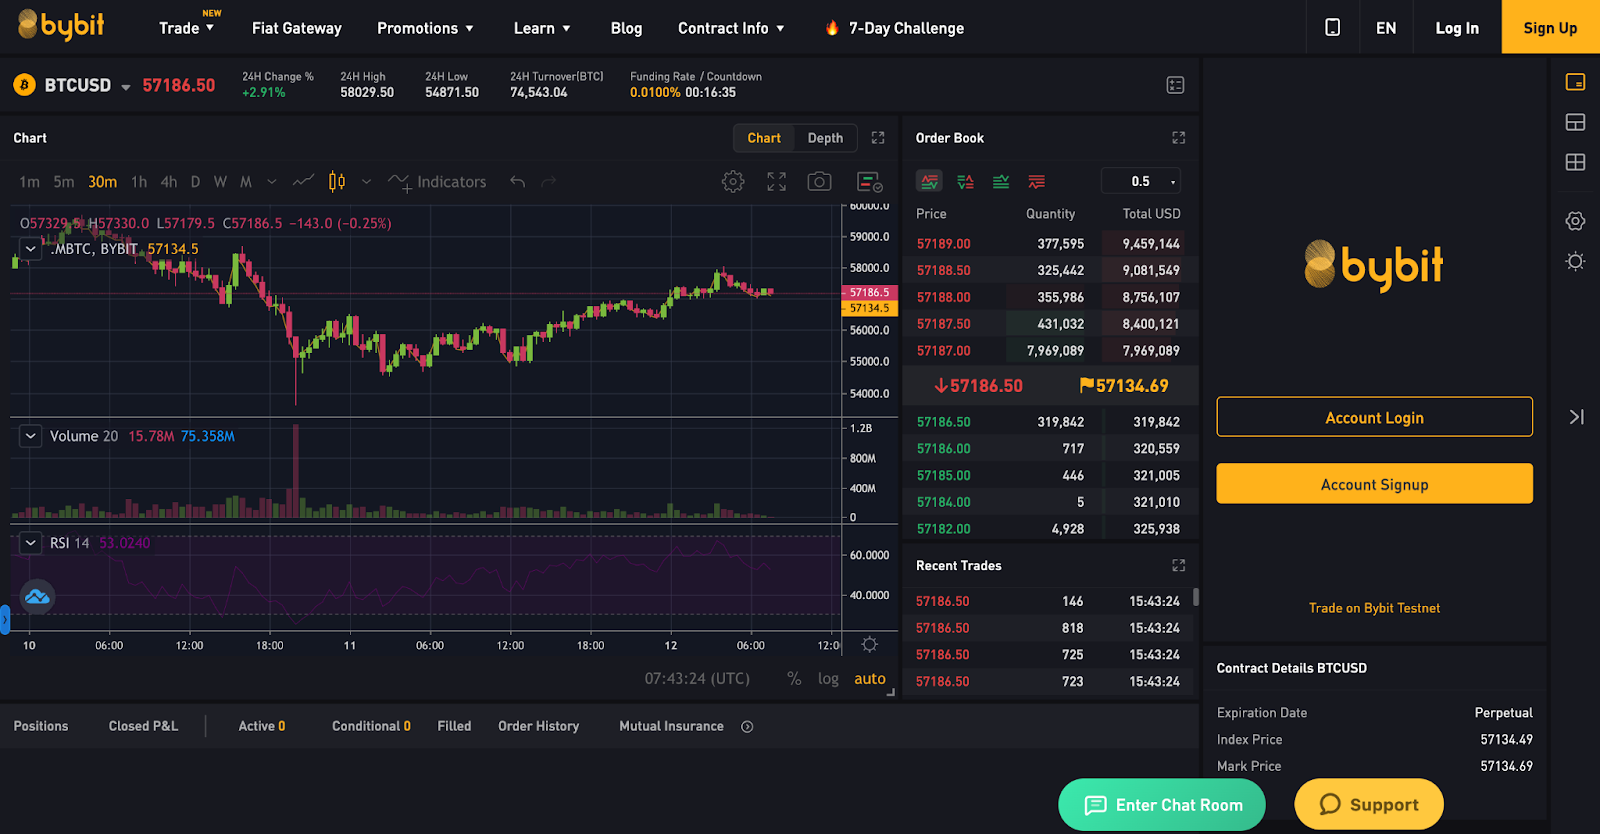
Task: Select the single-panel layout icon in sidebar
Action: point(1575,82)
